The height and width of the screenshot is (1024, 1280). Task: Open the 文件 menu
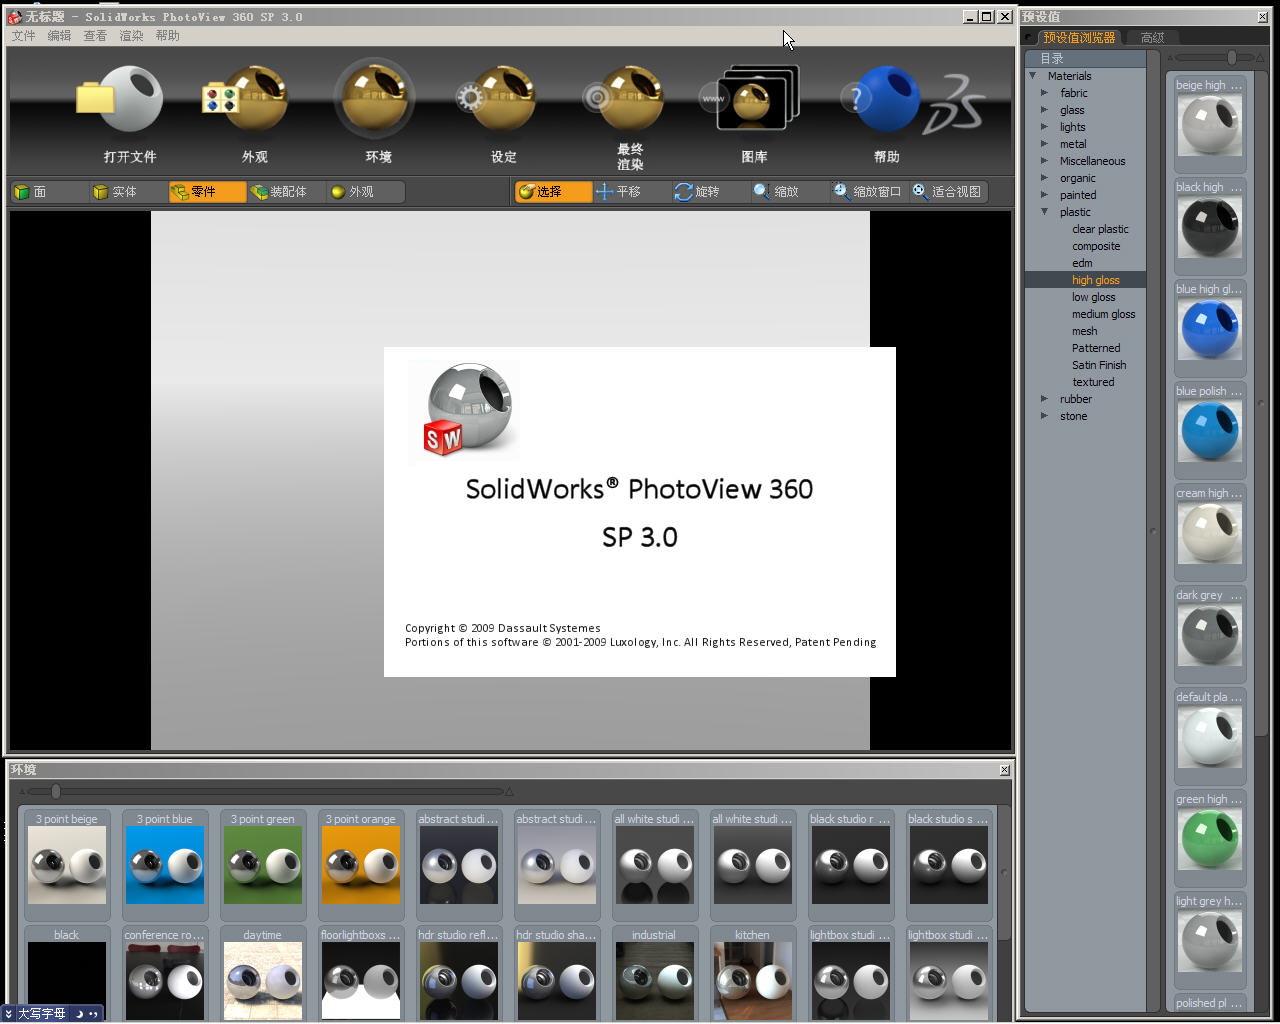point(24,36)
